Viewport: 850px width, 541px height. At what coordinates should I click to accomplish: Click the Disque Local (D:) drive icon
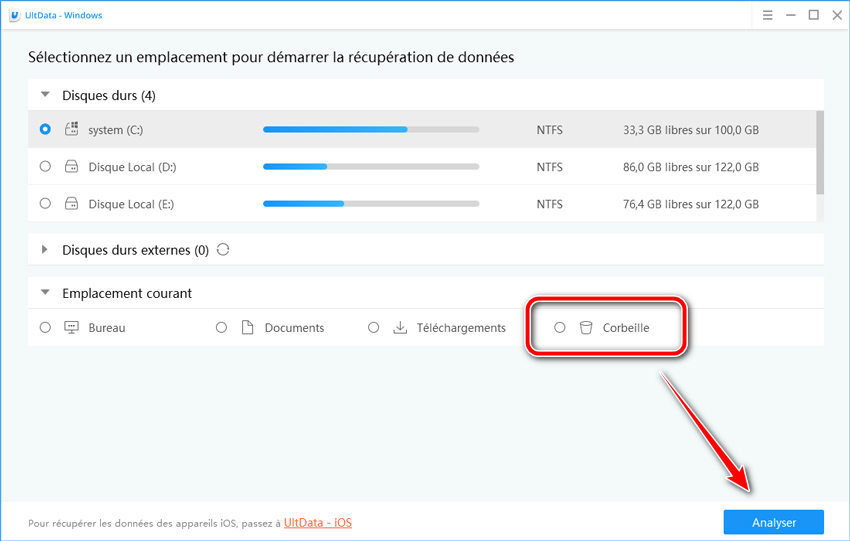(x=72, y=166)
